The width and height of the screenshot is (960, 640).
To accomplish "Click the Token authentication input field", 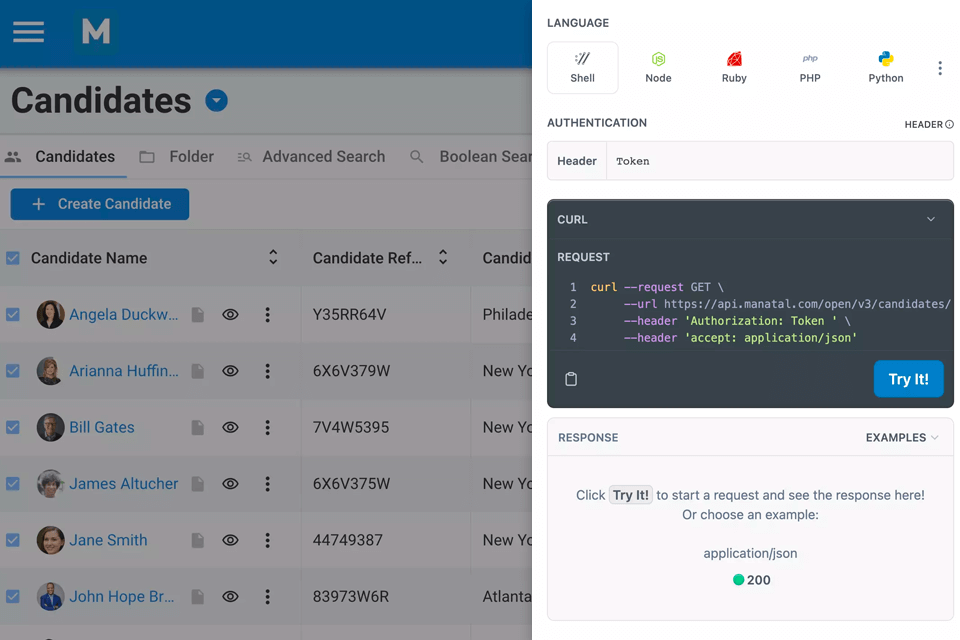I will pyautogui.click(x=779, y=161).
